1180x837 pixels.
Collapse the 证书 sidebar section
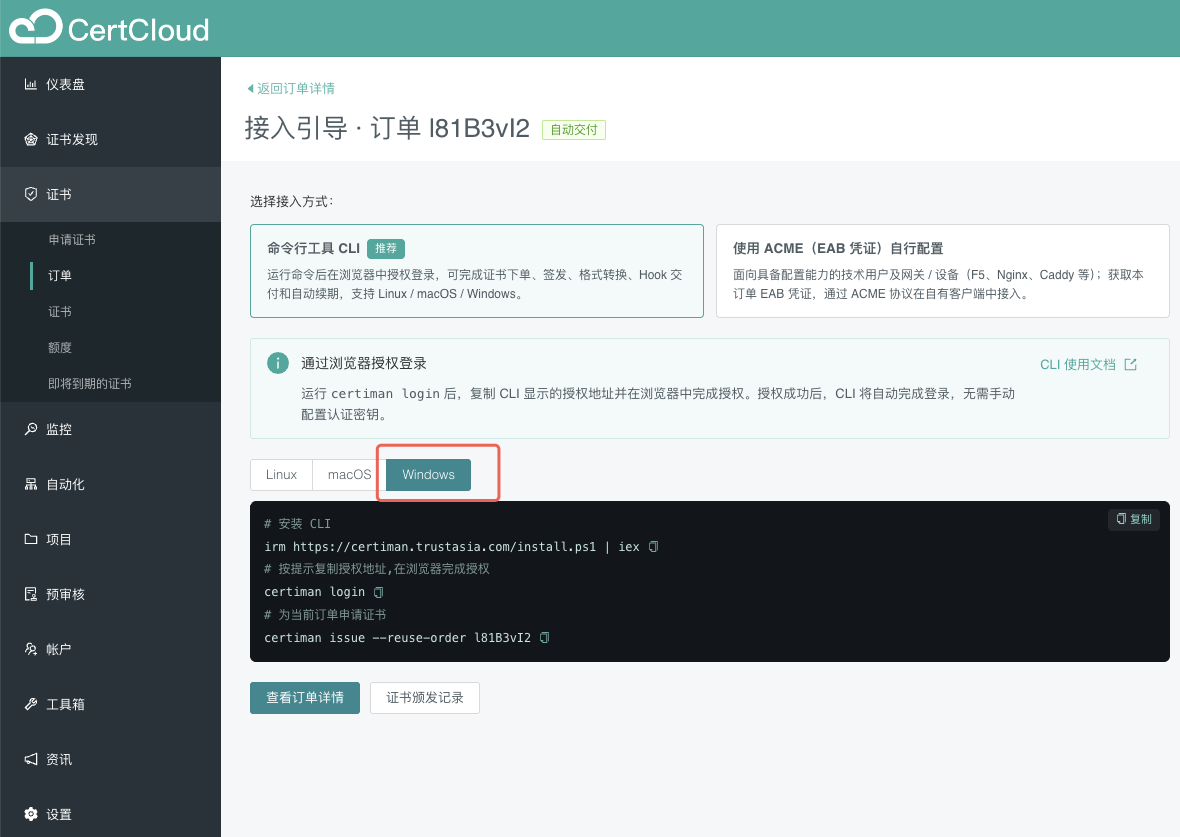(x=110, y=194)
